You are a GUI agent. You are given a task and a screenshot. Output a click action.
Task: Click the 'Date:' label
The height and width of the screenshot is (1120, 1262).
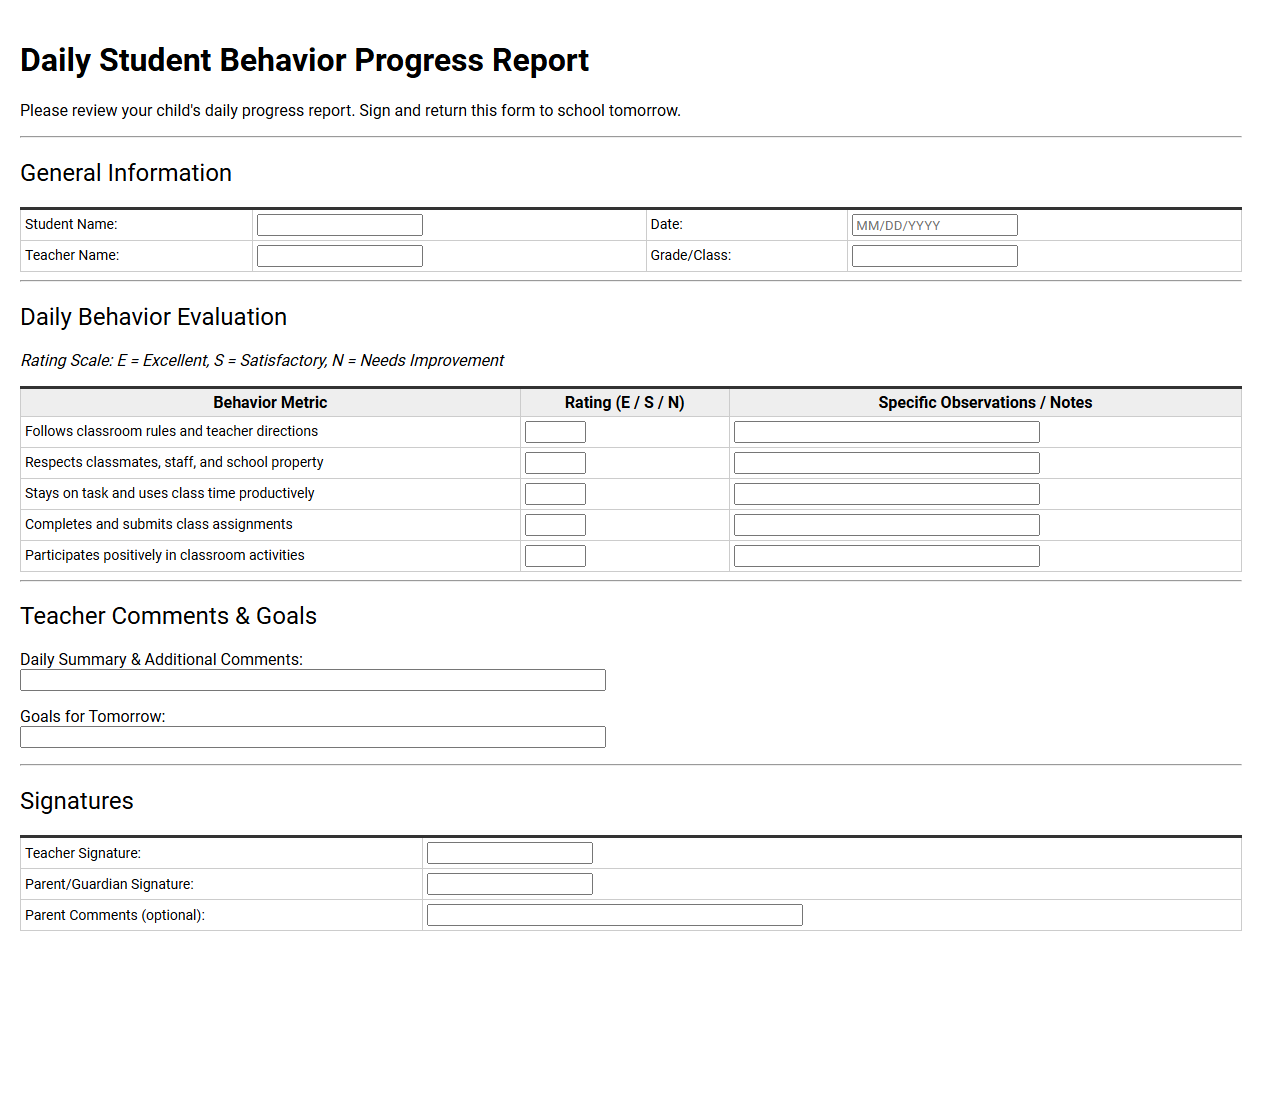pos(666,224)
